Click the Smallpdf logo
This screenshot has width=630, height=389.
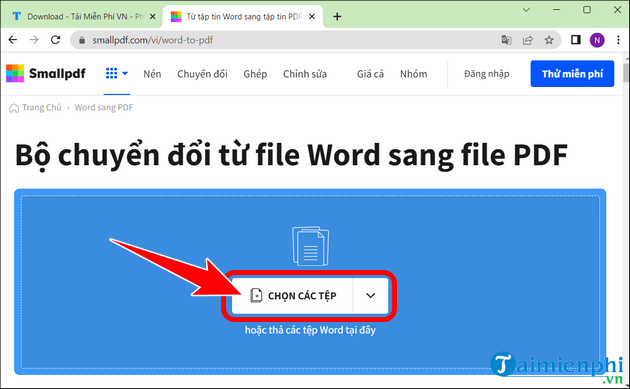pos(46,74)
